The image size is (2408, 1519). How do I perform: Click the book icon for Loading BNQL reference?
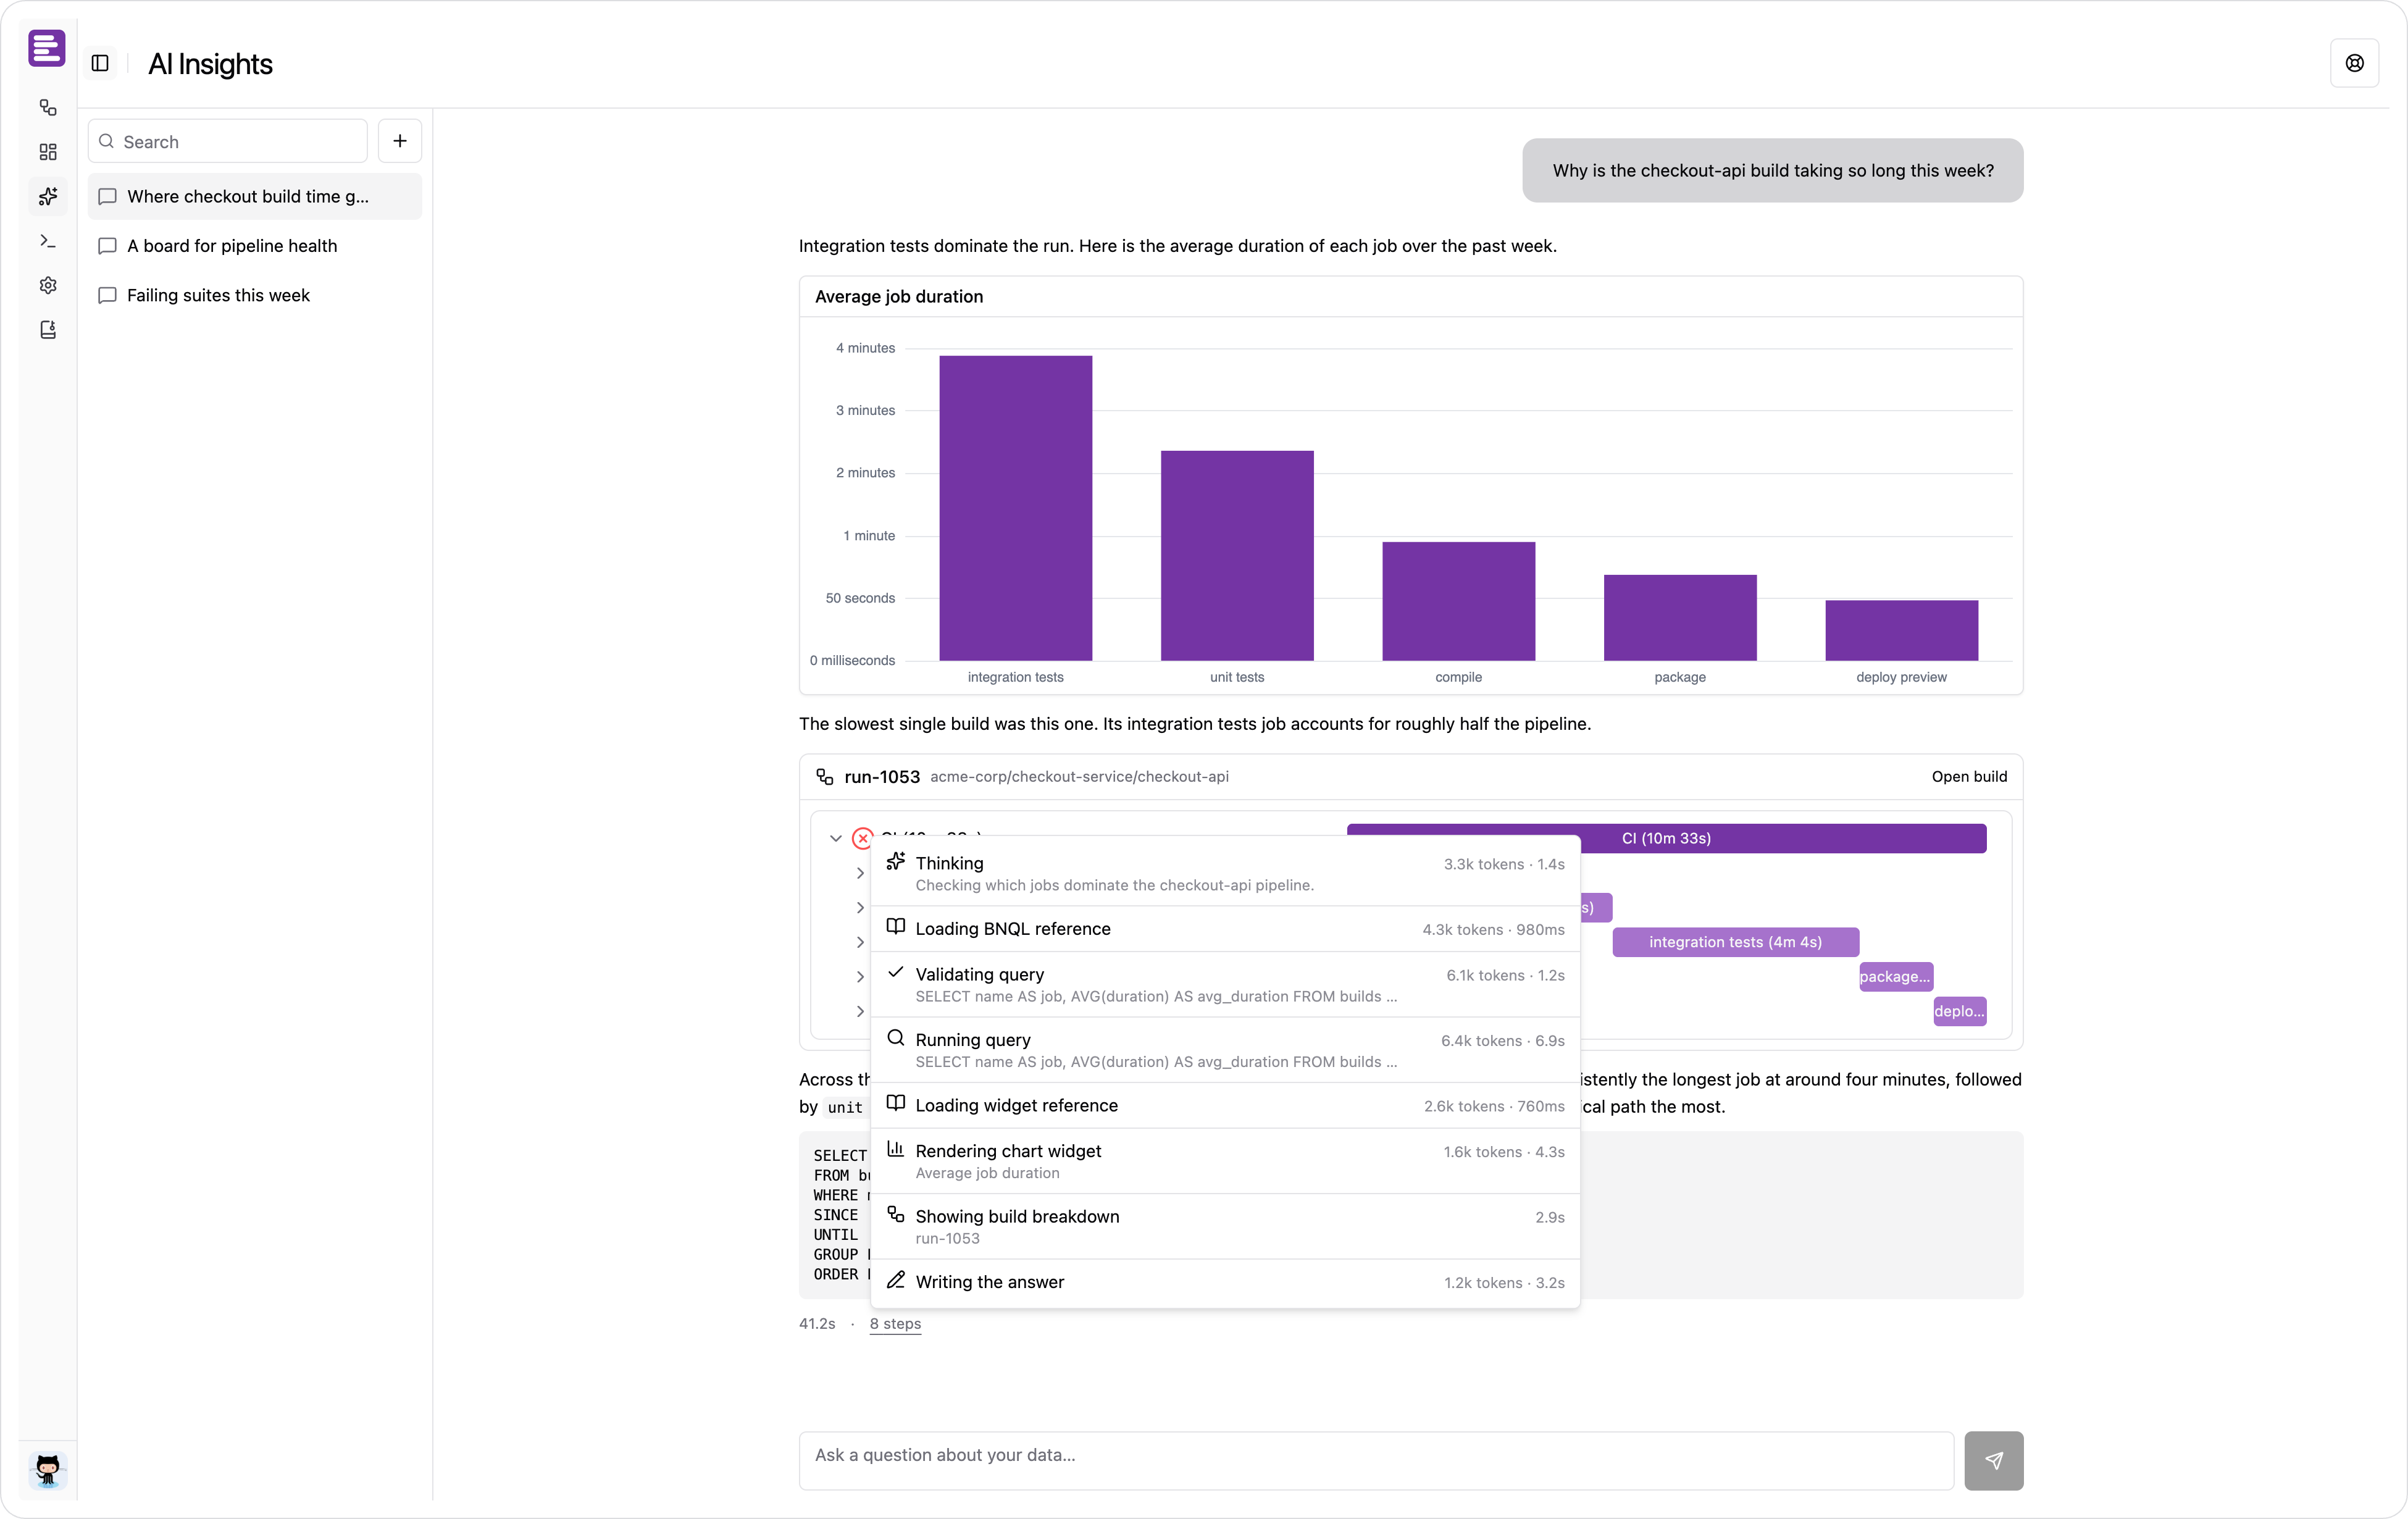click(x=896, y=927)
